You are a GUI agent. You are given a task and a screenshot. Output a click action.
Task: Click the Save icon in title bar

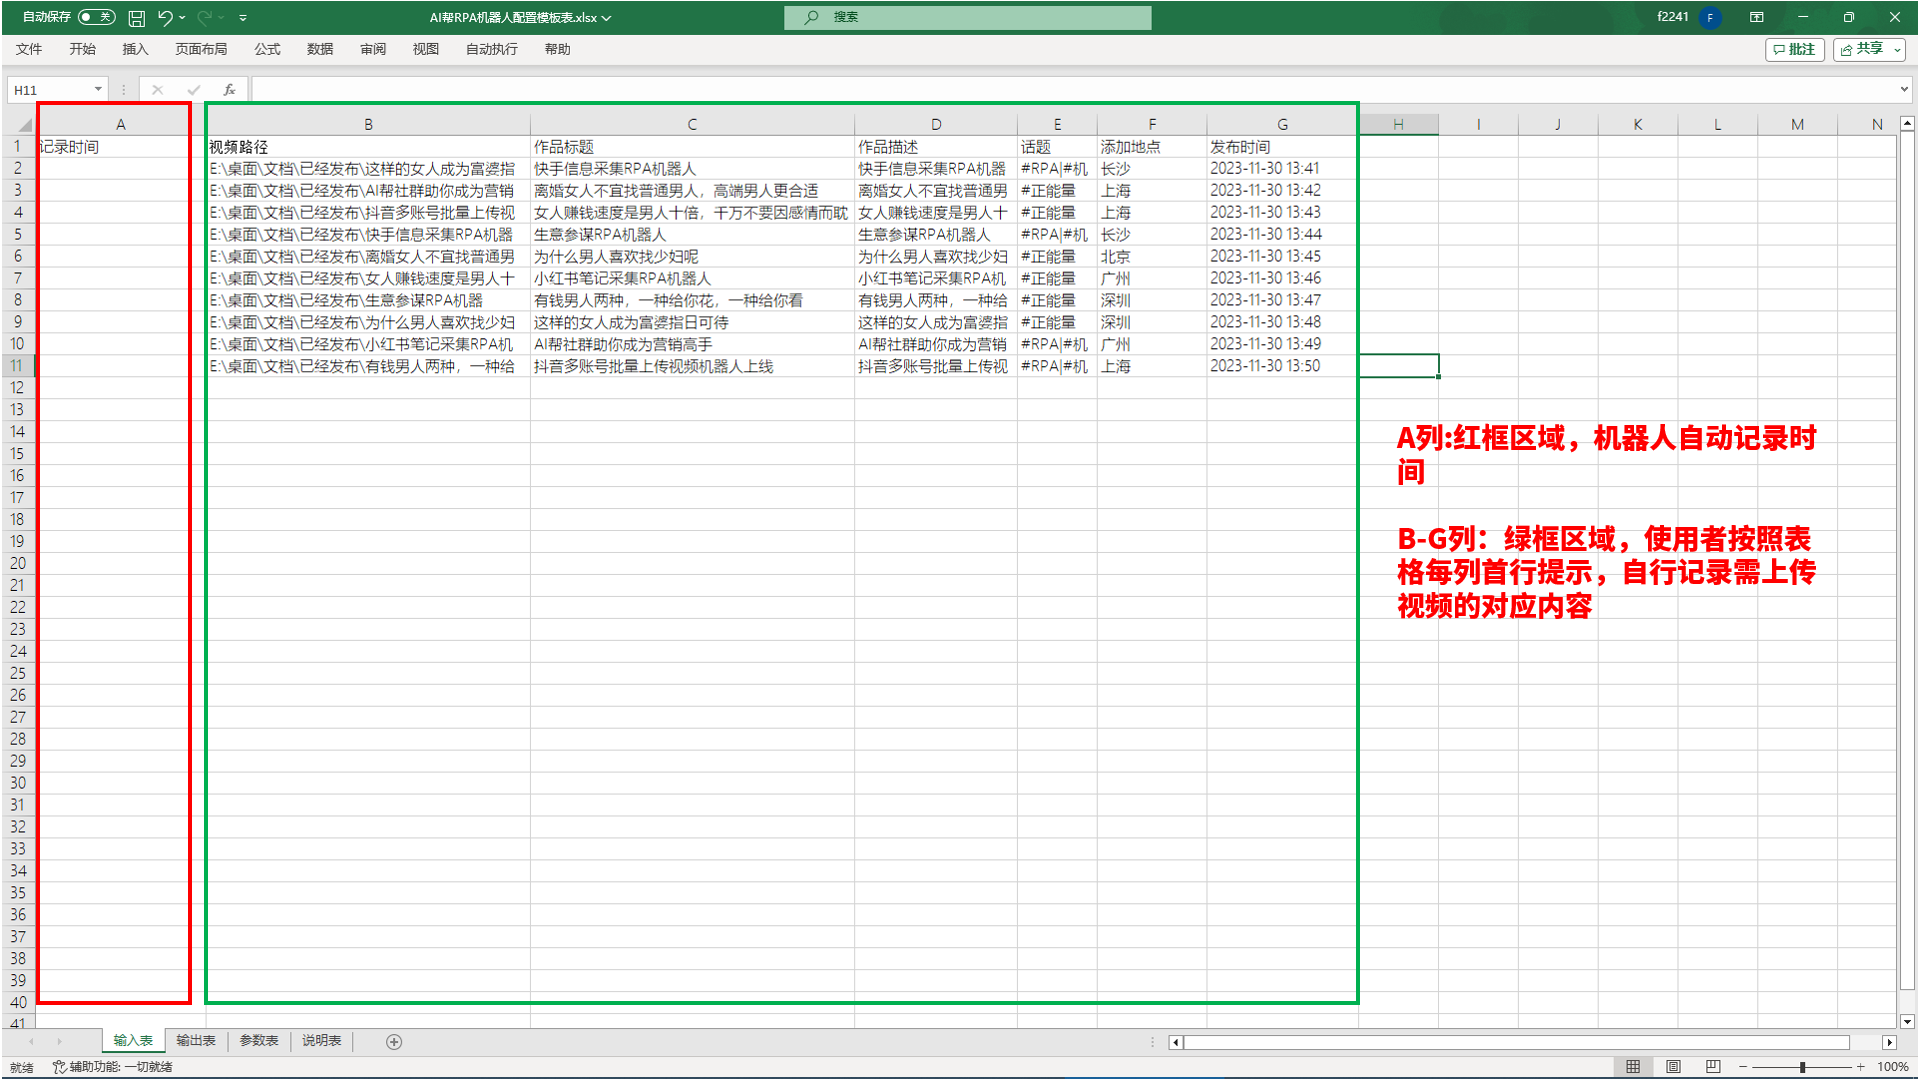(137, 18)
